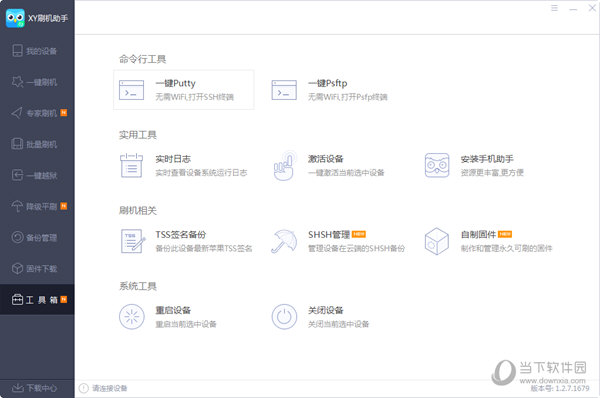Open 我的设备 in sidebar

click(37, 51)
